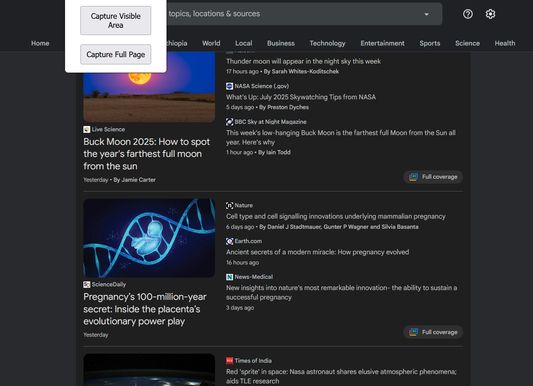This screenshot has width=533, height=386.
Task: Click the Times of India source icon
Action: (229, 361)
